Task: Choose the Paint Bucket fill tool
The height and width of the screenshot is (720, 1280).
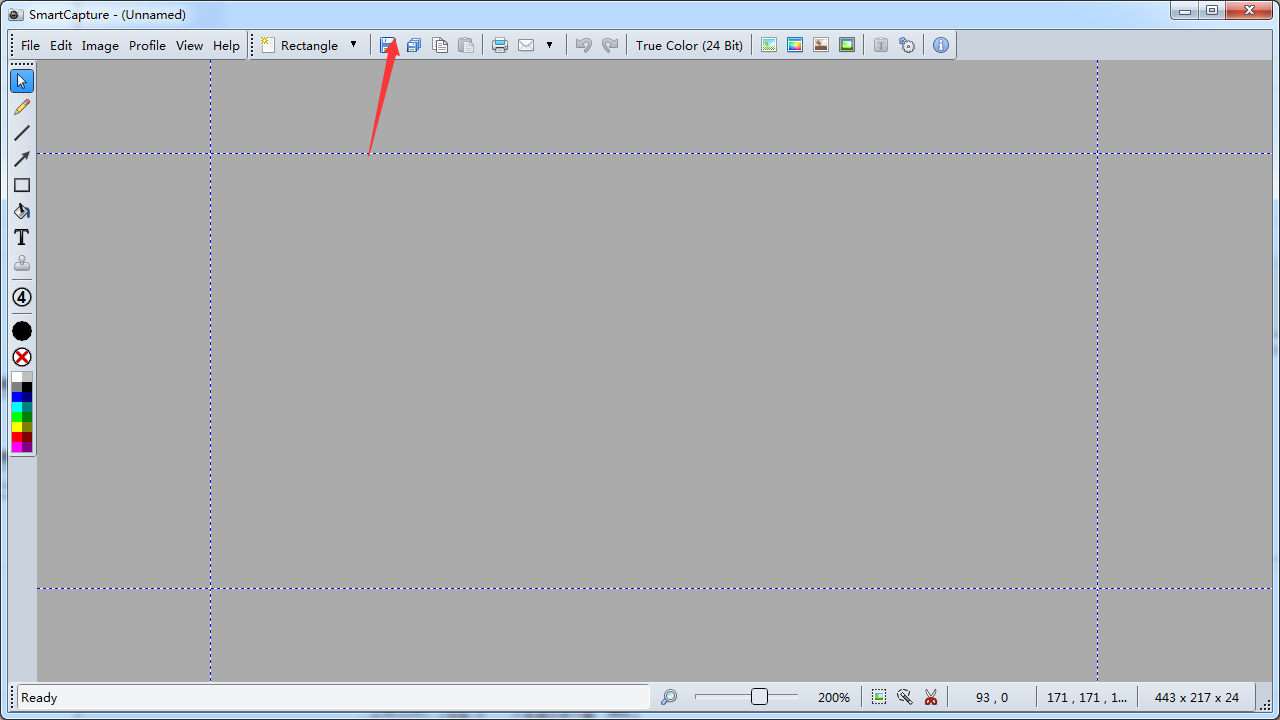Action: (22, 211)
